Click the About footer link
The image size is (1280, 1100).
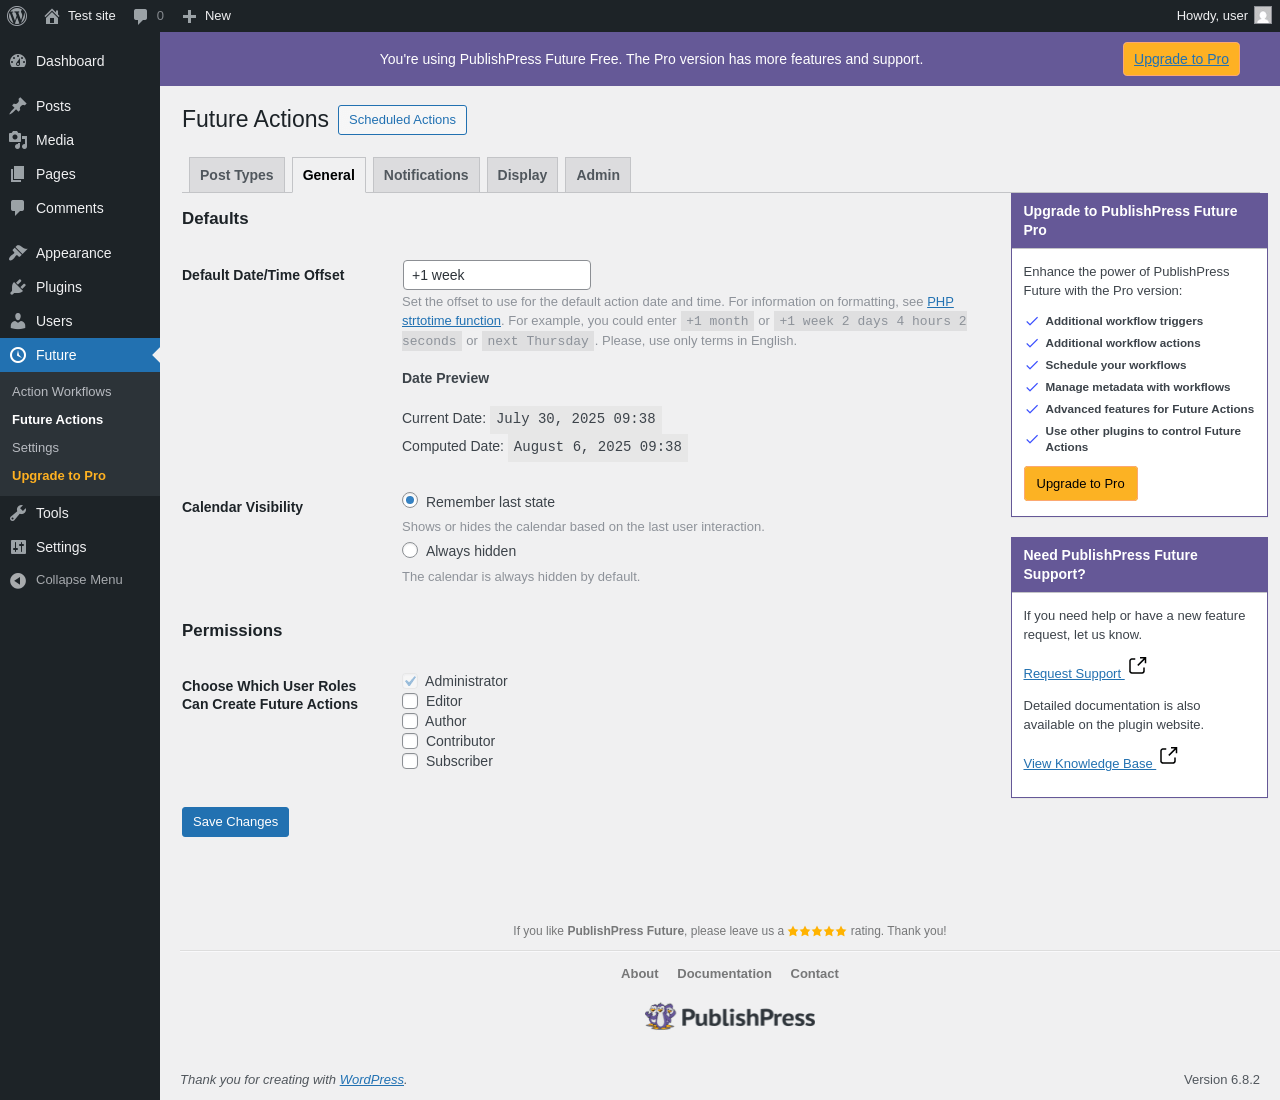coord(640,974)
